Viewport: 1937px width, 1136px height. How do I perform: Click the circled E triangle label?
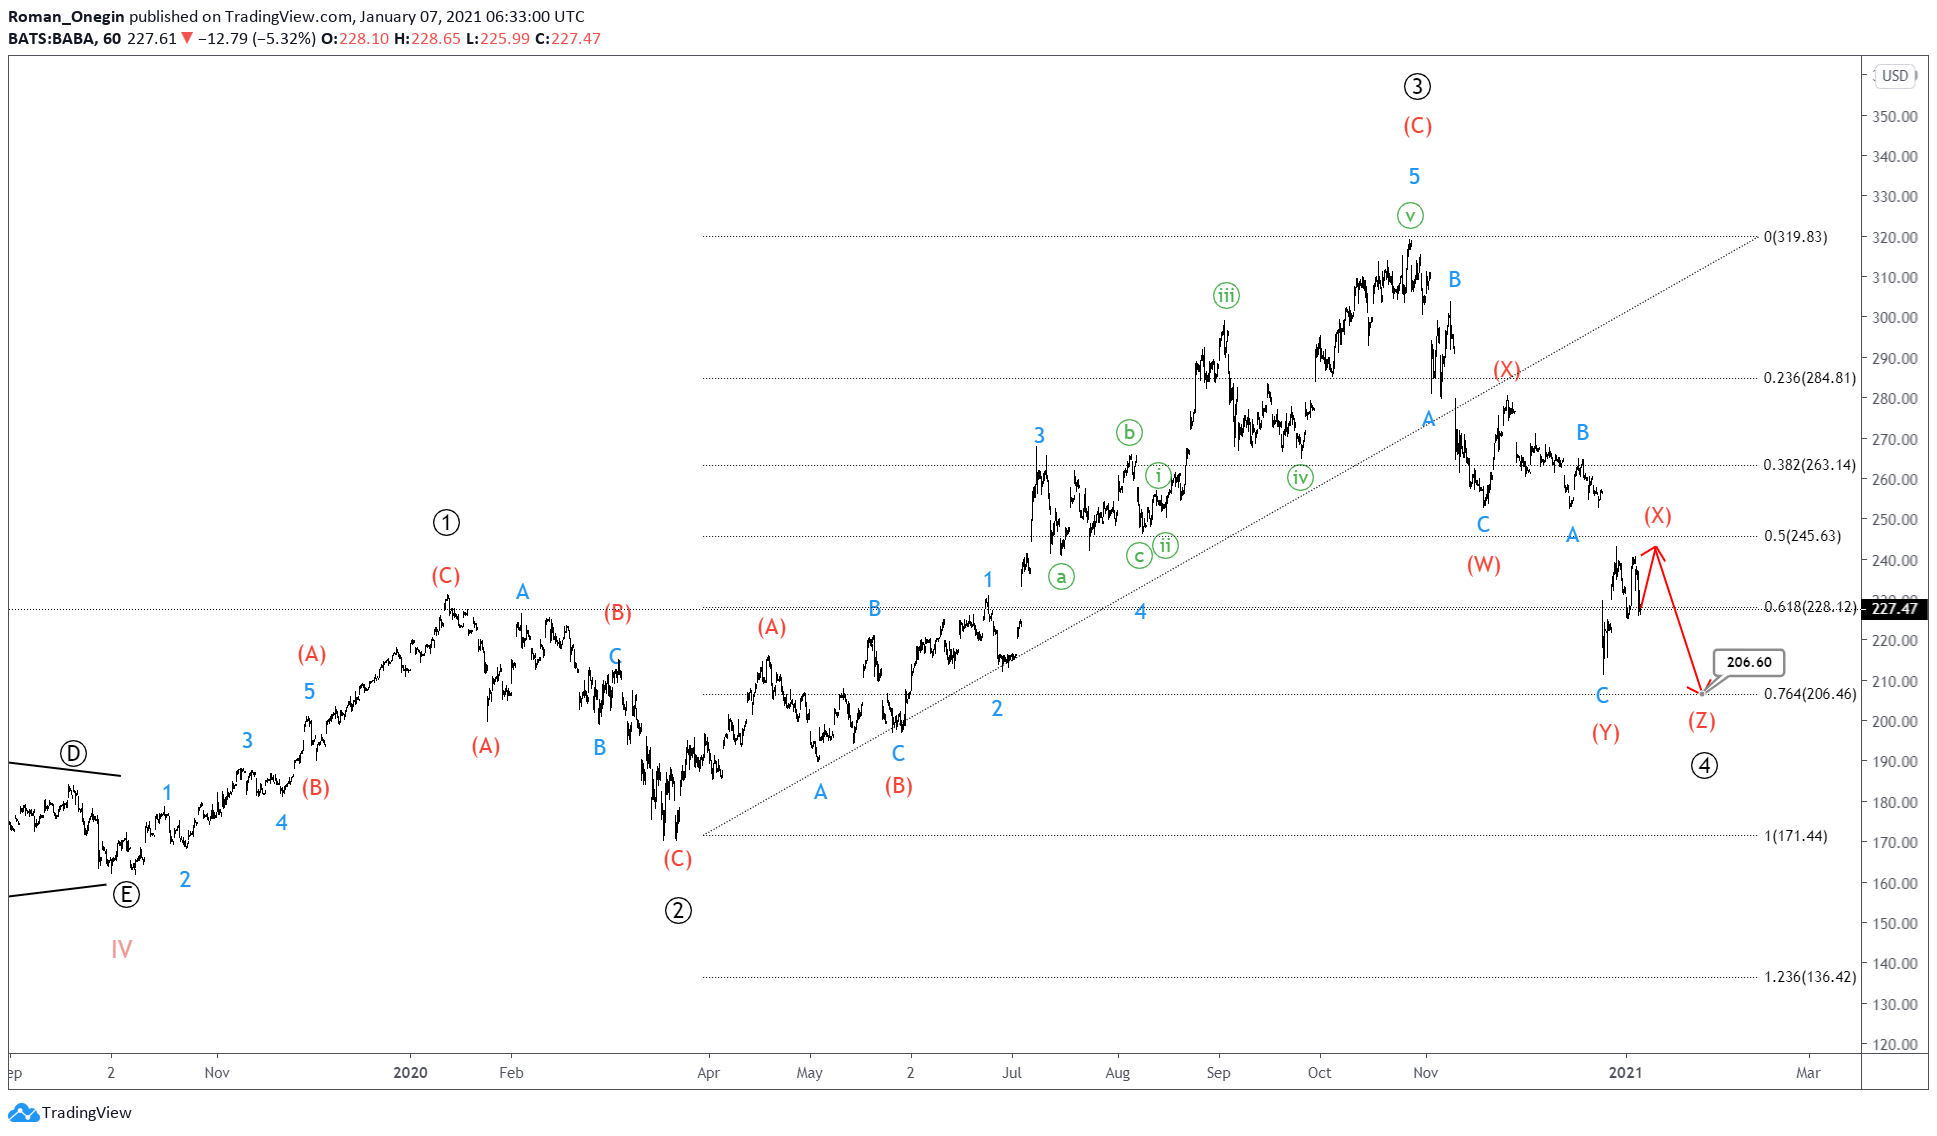[x=126, y=894]
